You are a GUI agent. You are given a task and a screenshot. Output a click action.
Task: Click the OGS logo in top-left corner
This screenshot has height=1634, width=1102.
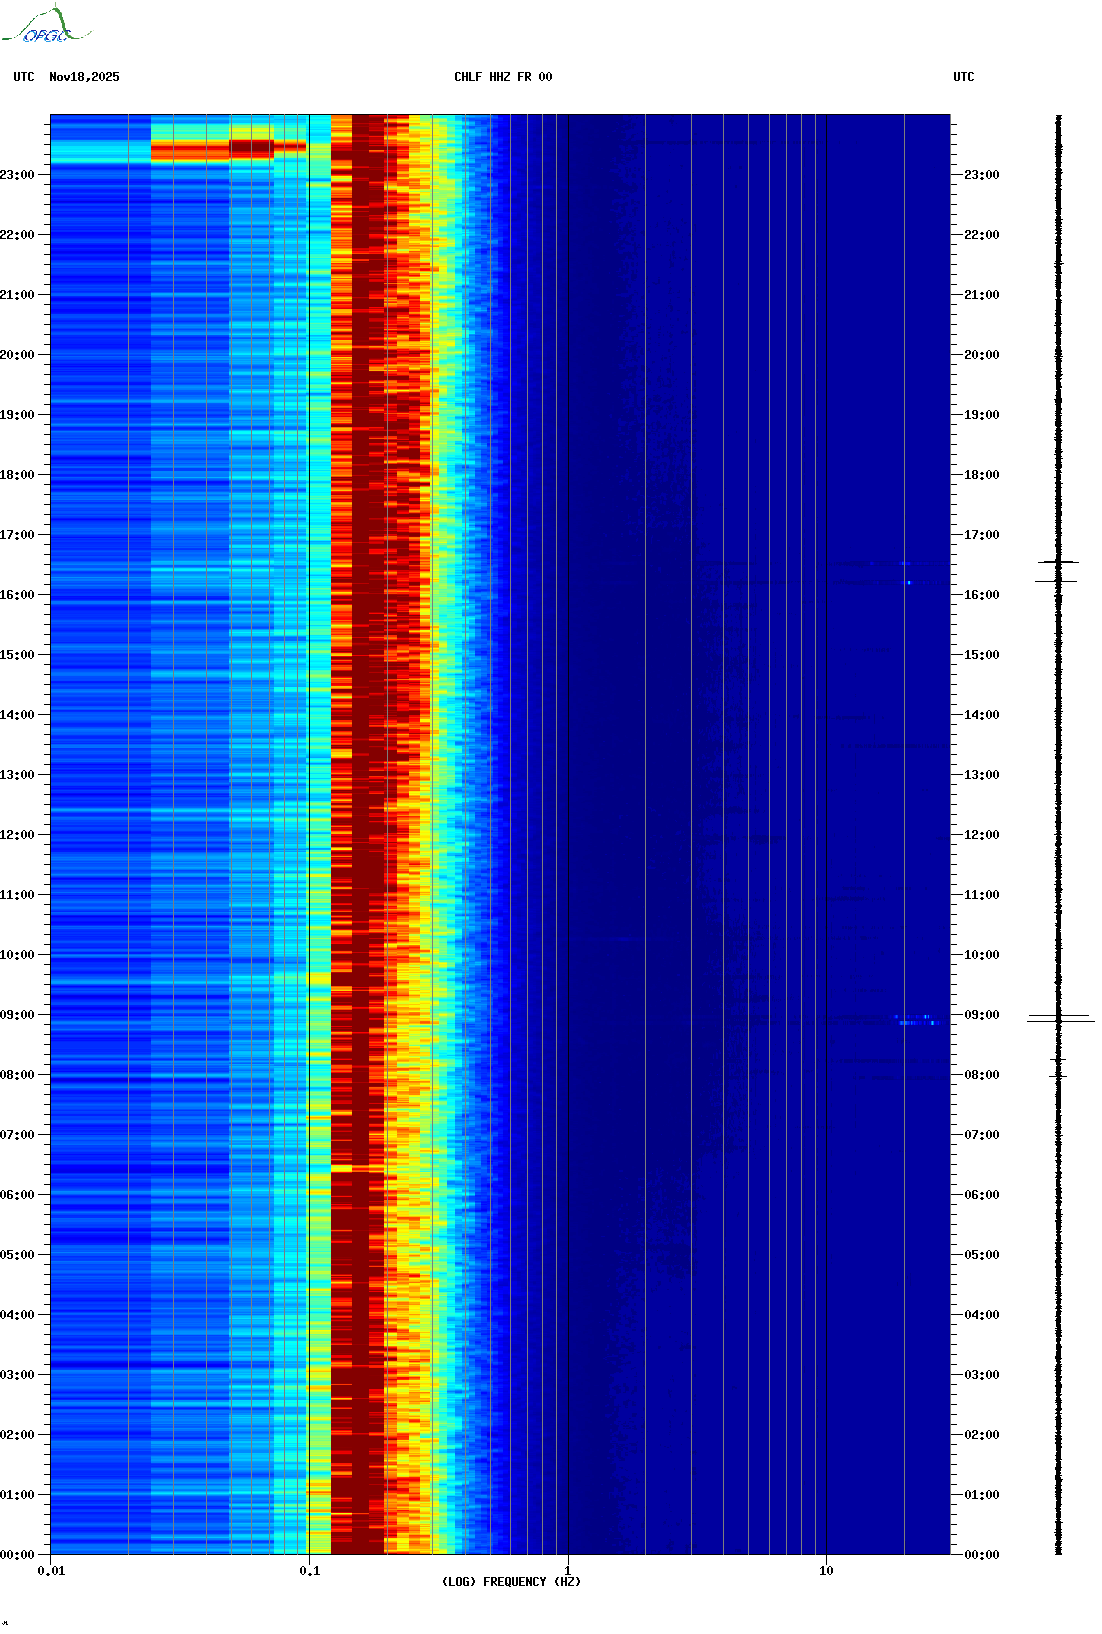click(45, 26)
